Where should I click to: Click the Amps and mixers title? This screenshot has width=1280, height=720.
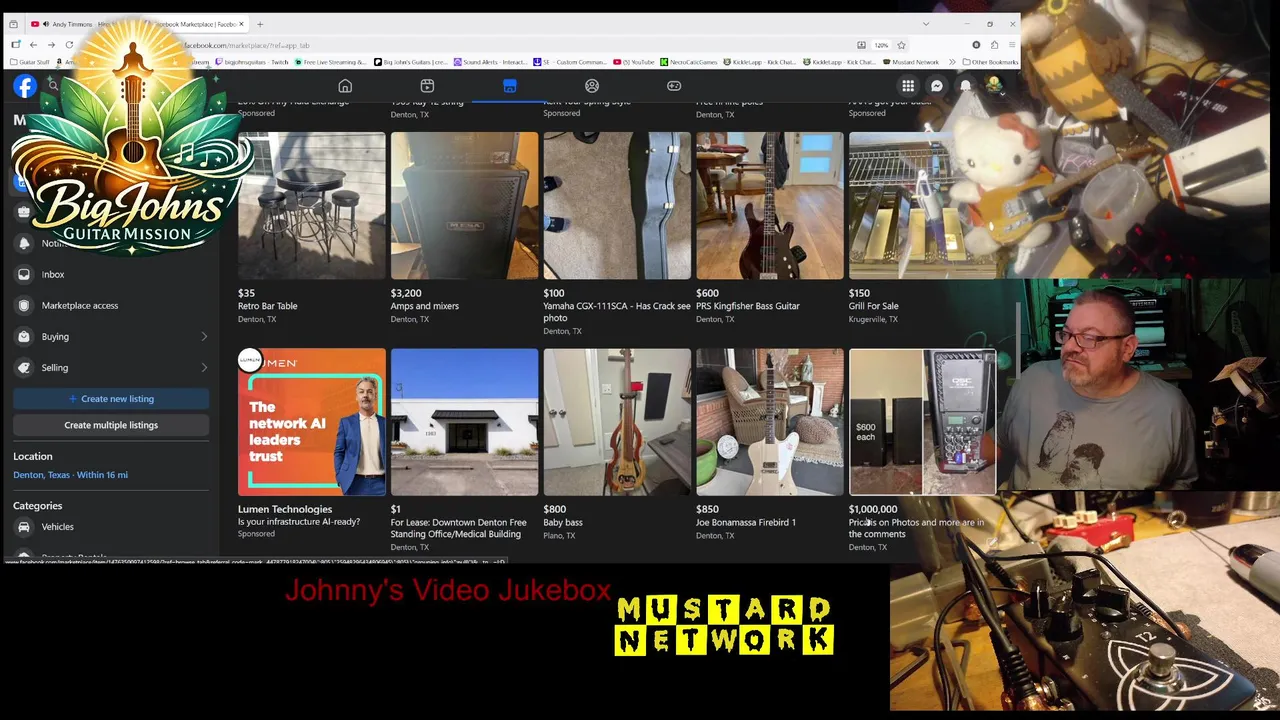[425, 306]
